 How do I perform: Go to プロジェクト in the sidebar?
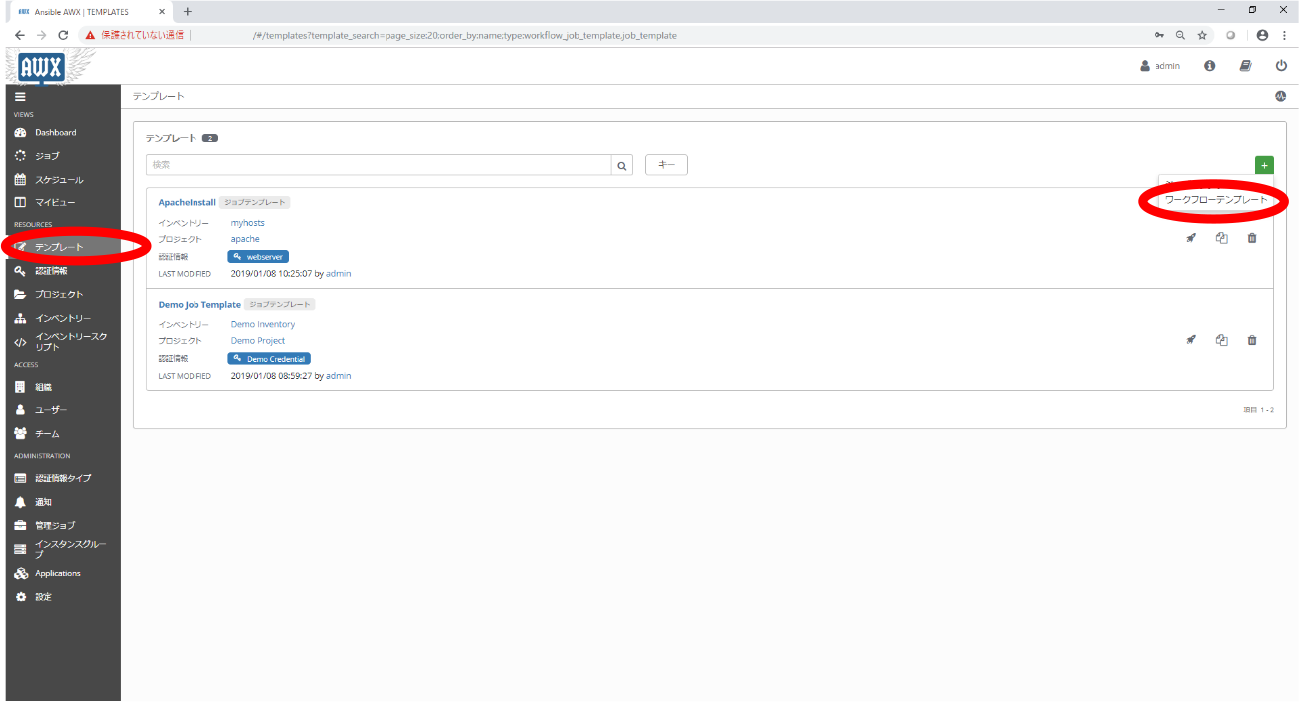pyautogui.click(x=59, y=295)
